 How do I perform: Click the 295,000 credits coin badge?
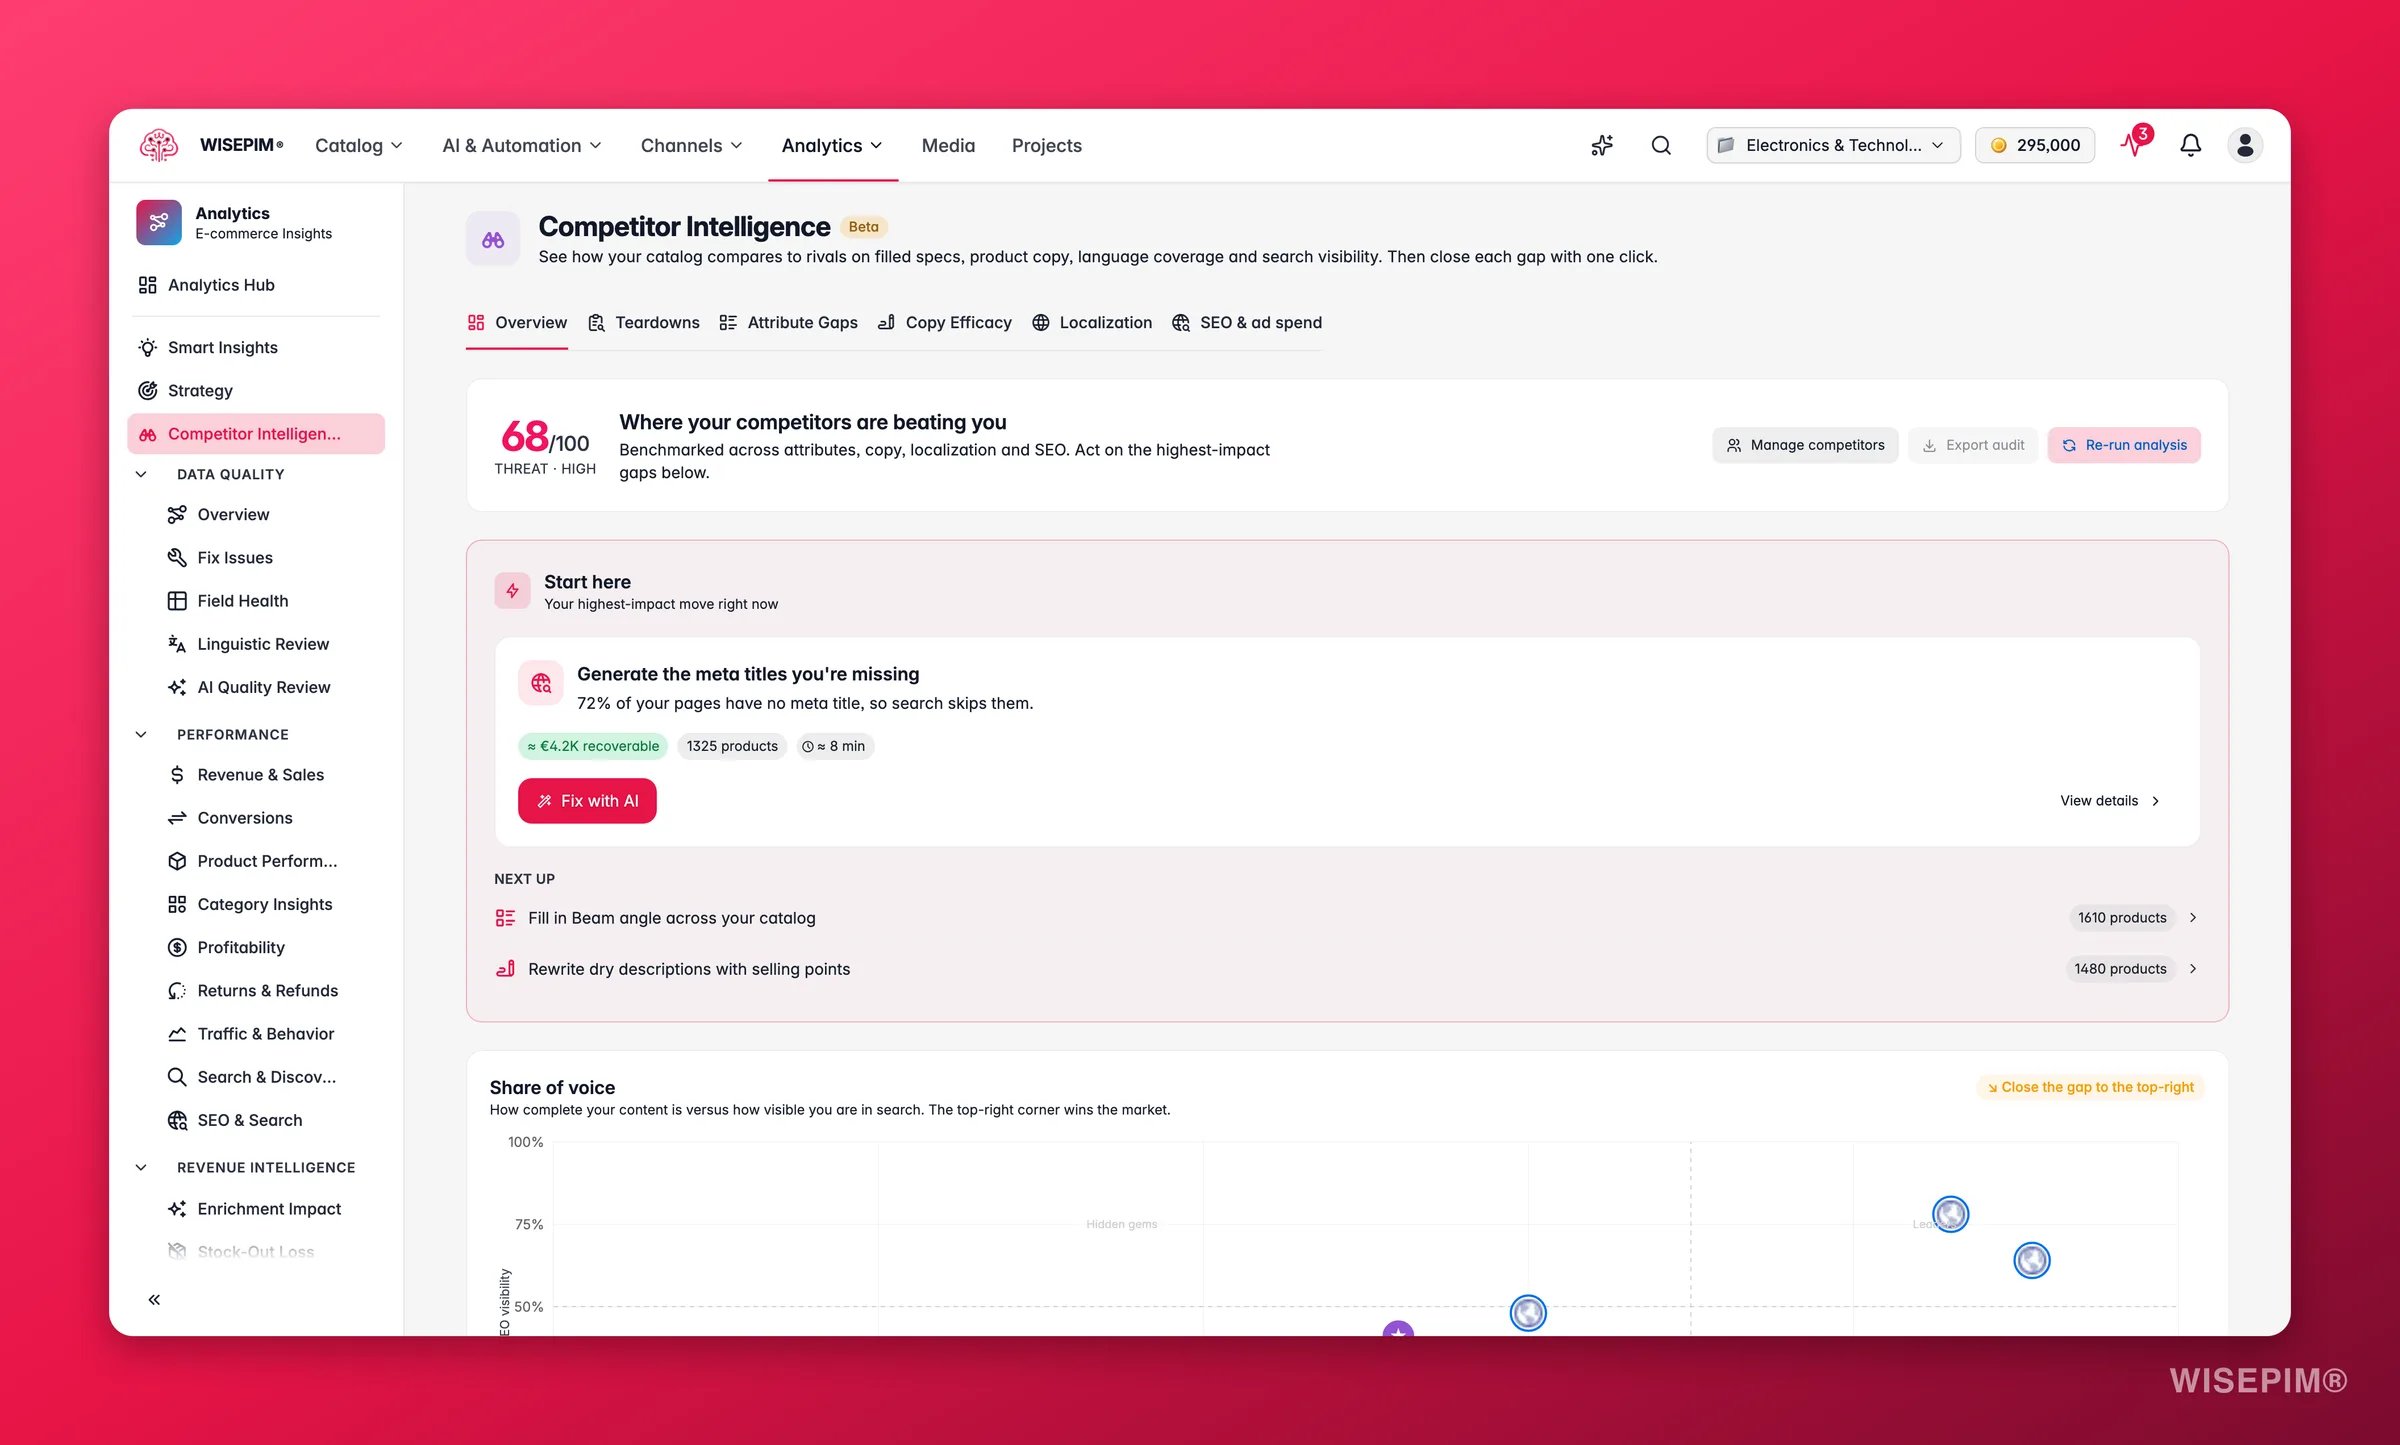coord(2034,145)
